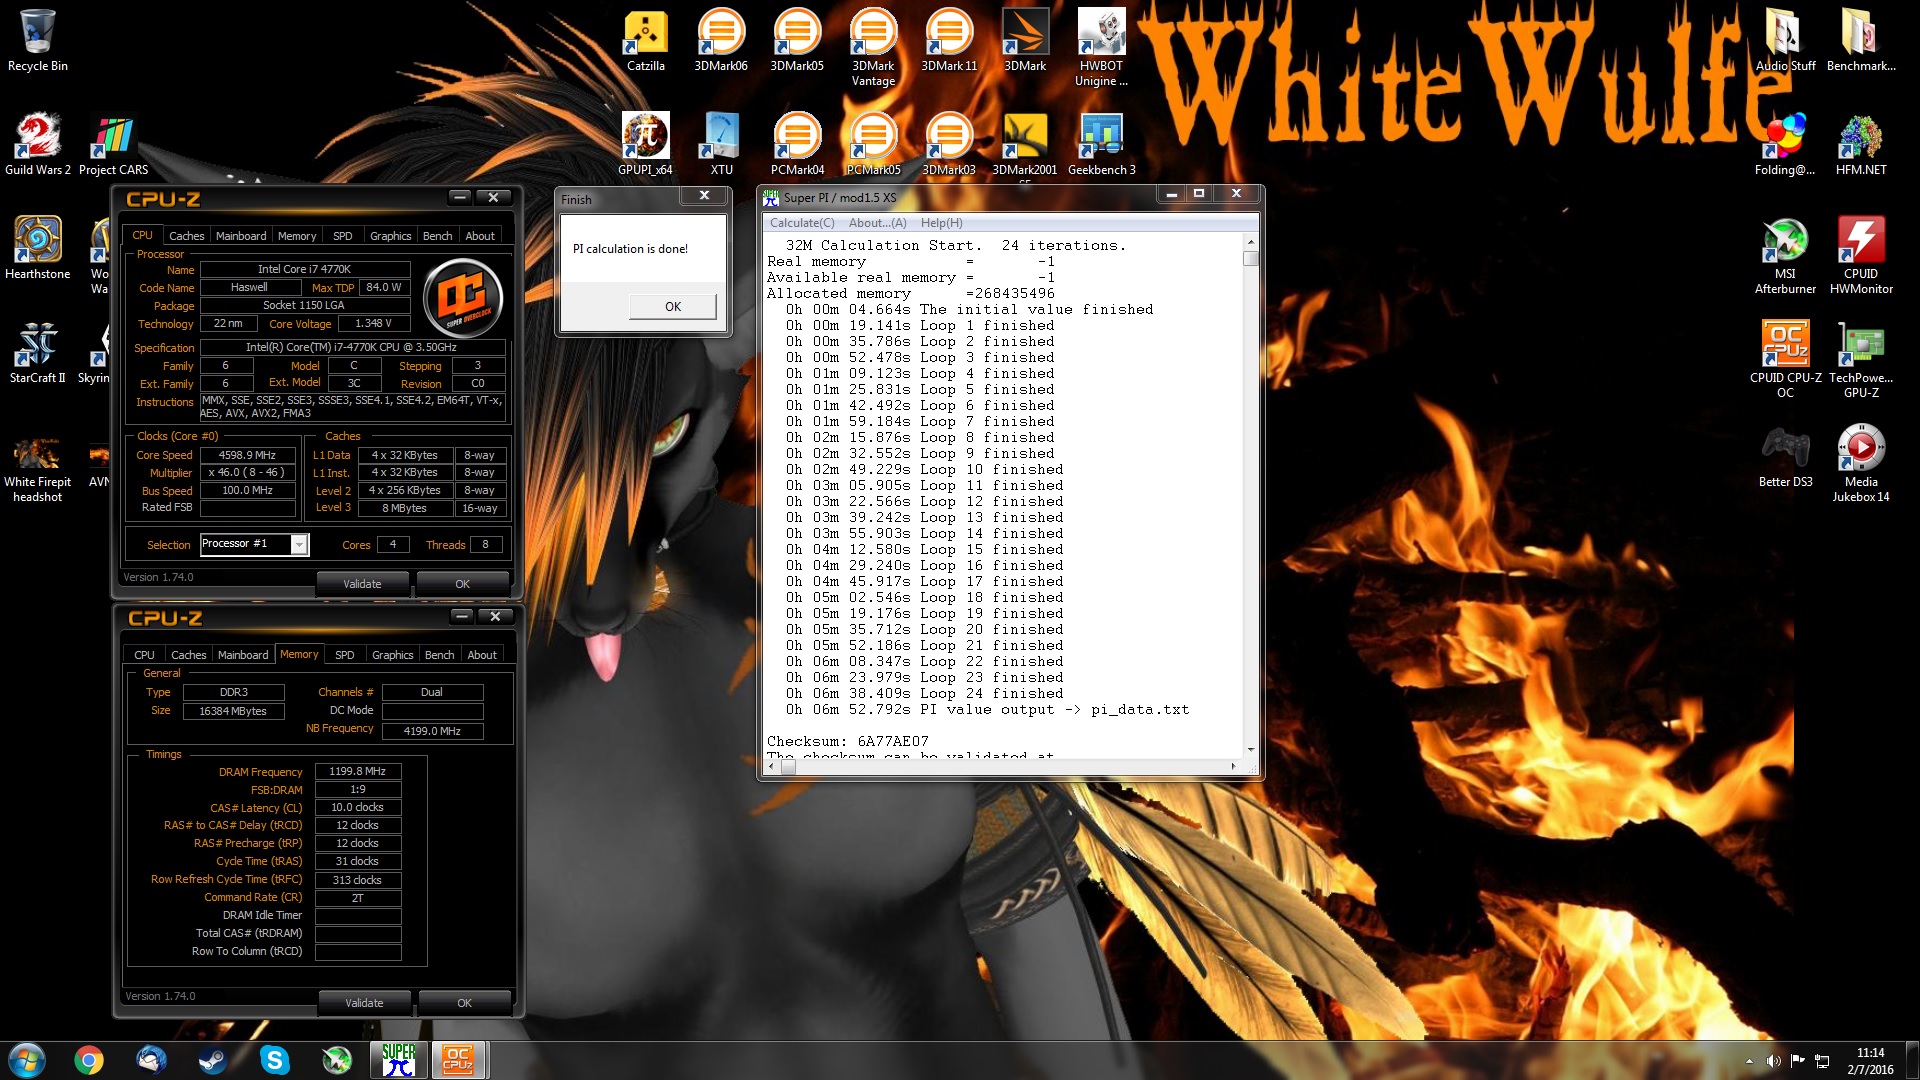The height and width of the screenshot is (1080, 1920).
Task: Launch Better DS3 desktop icon
Action: pyautogui.click(x=1785, y=456)
